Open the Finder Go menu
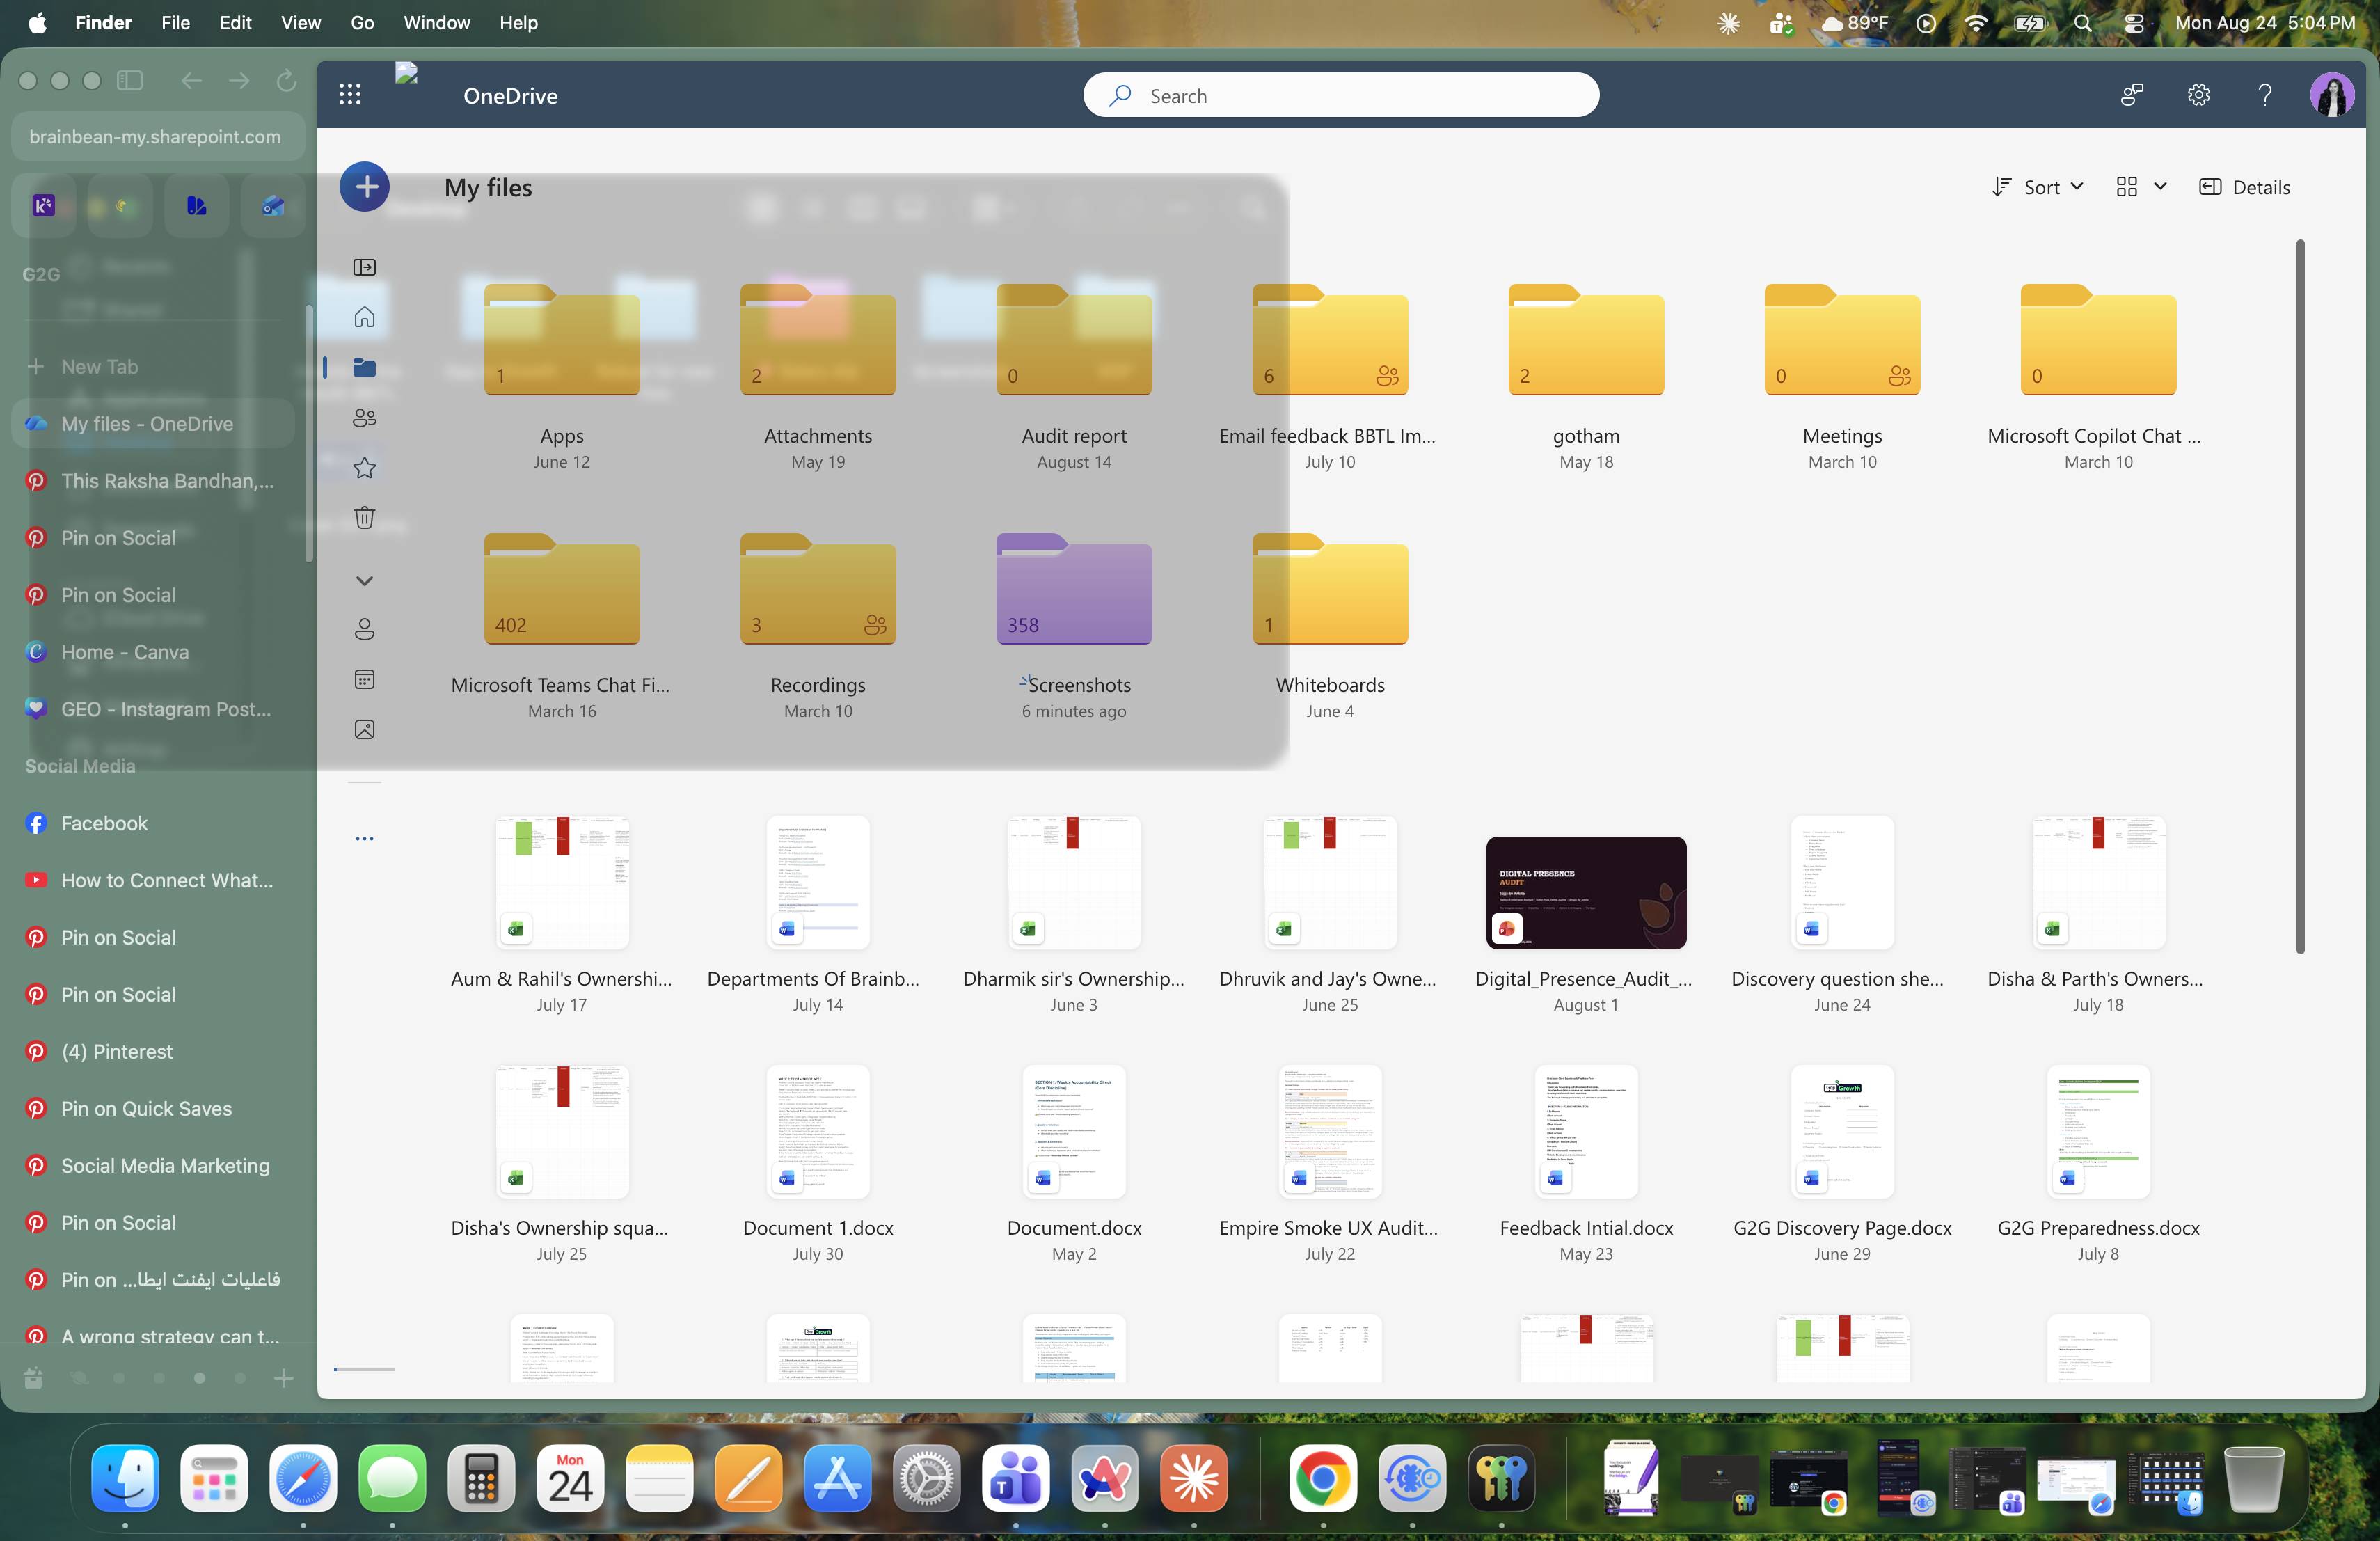This screenshot has height=1541, width=2380. point(362,23)
